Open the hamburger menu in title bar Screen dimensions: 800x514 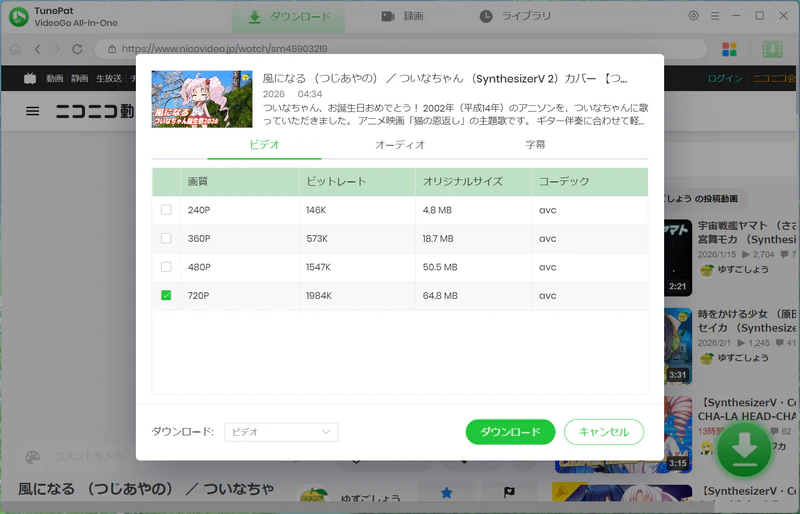click(715, 16)
